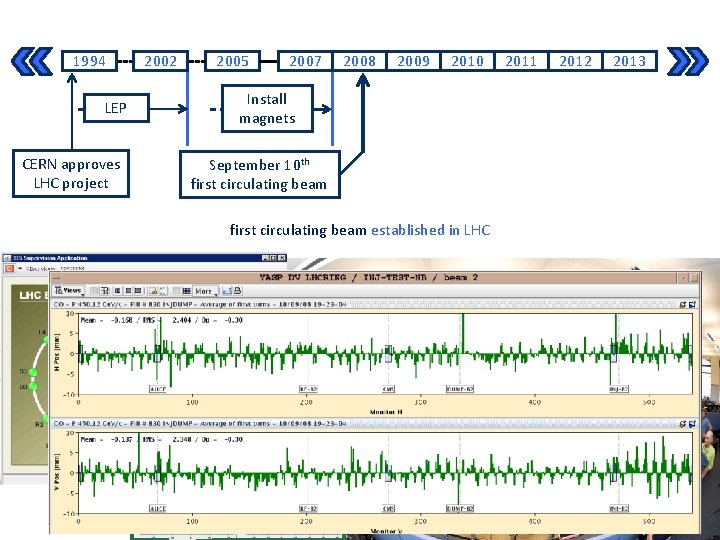The width and height of the screenshot is (720, 540).
Task: Open the dropdown arrow beside the red BIS icon
Action: tap(20, 269)
